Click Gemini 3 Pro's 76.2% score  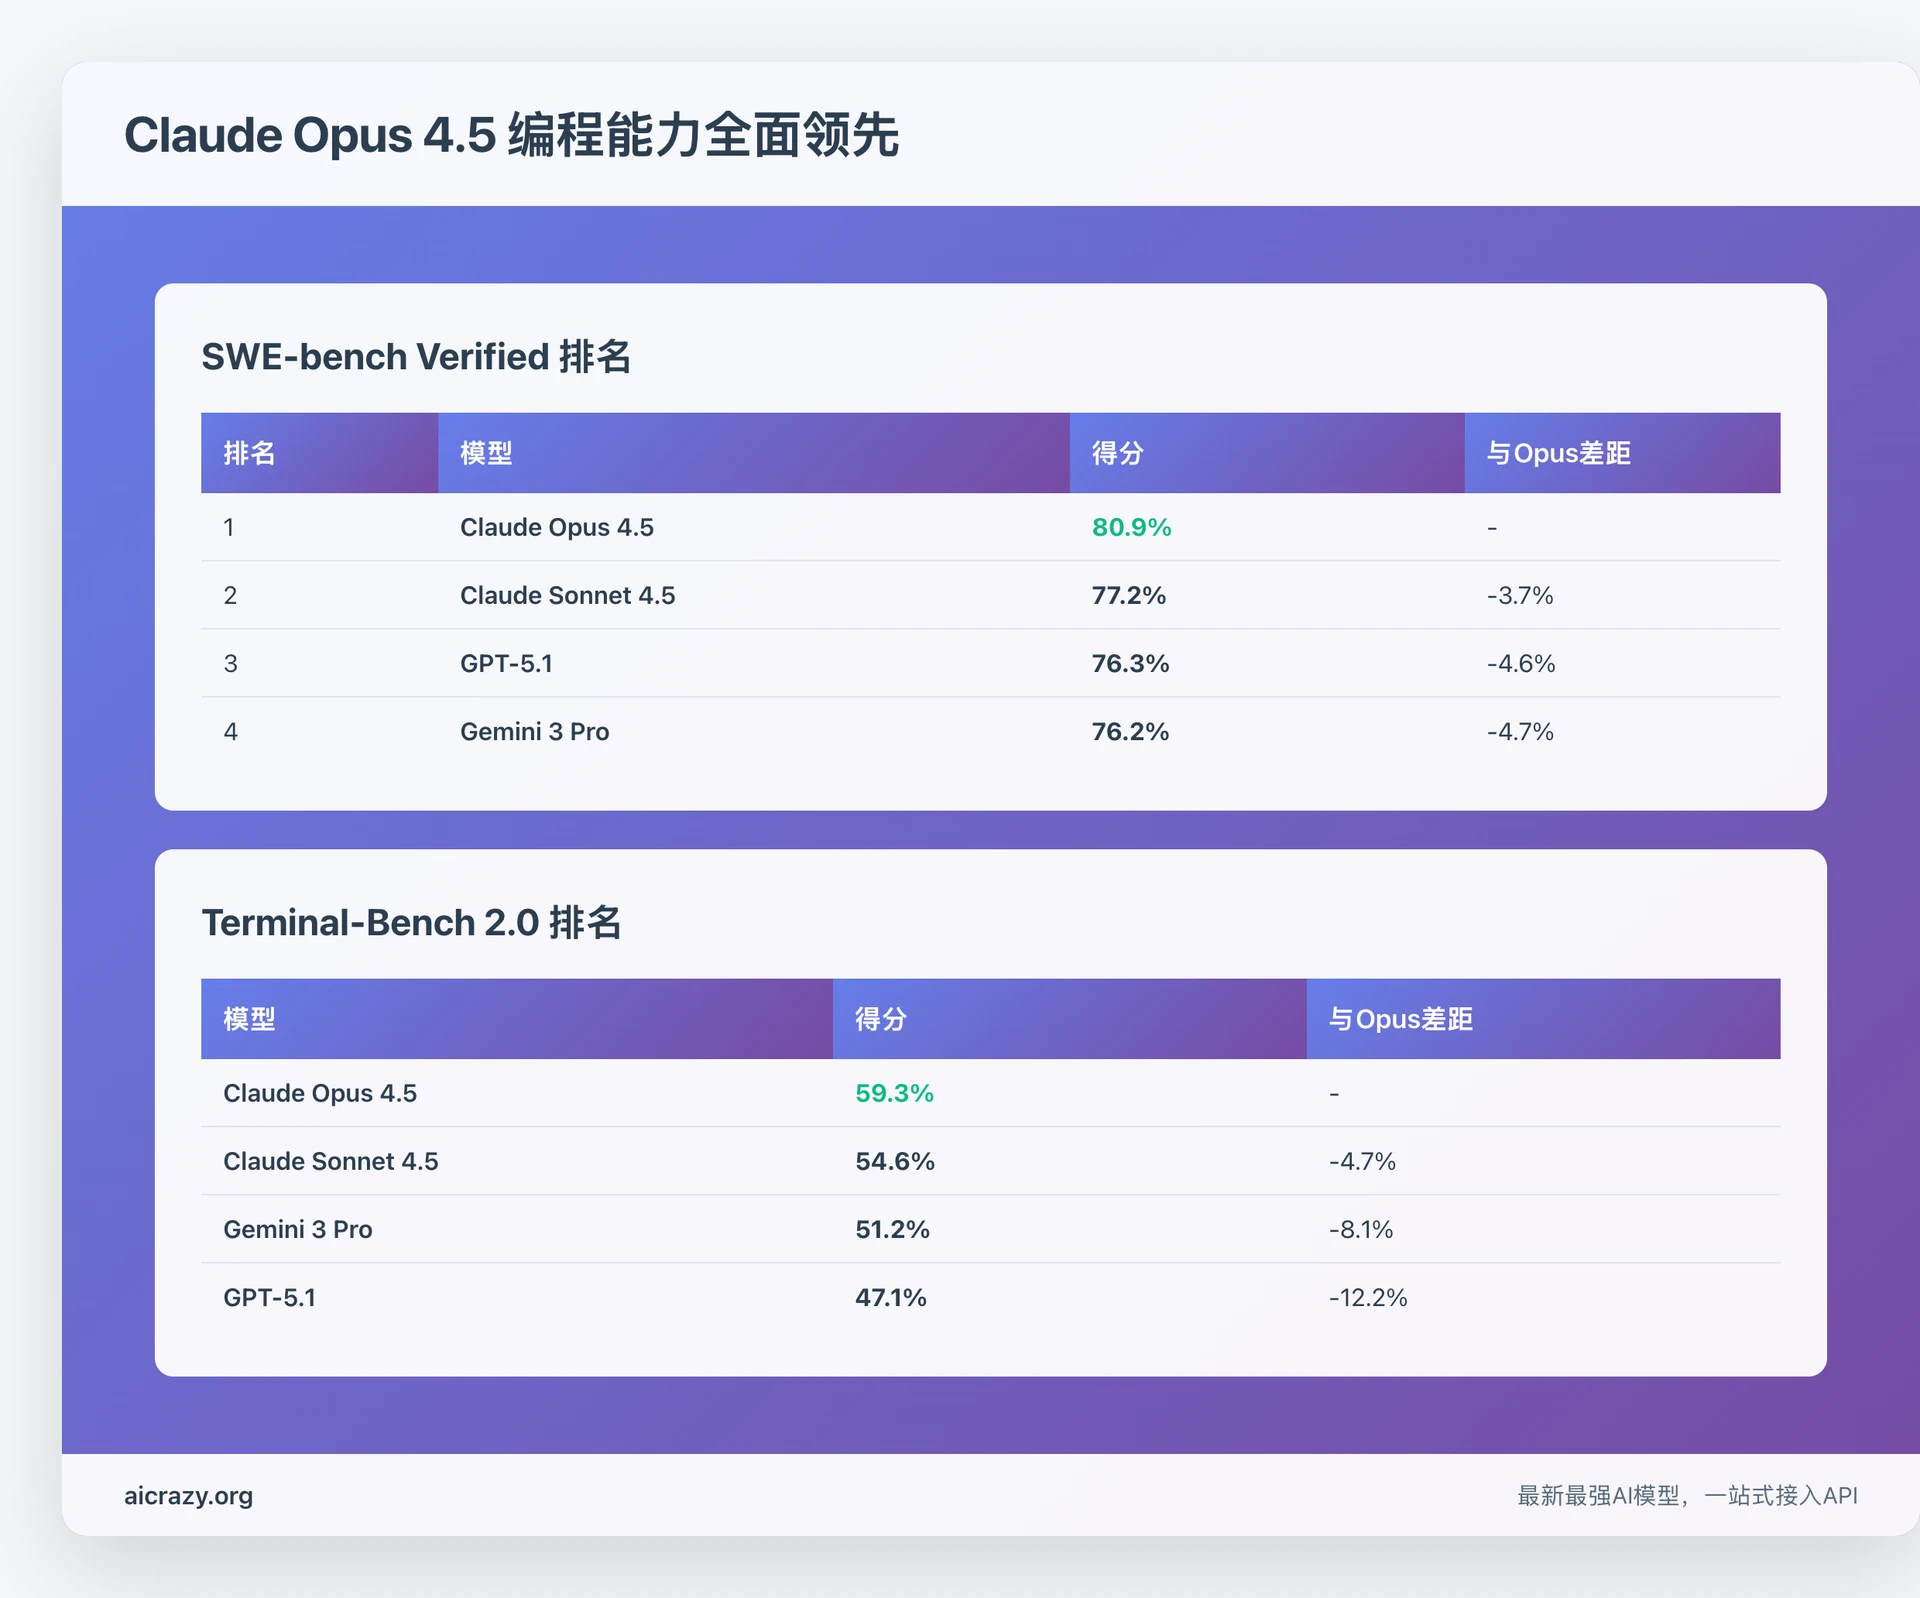point(1129,731)
